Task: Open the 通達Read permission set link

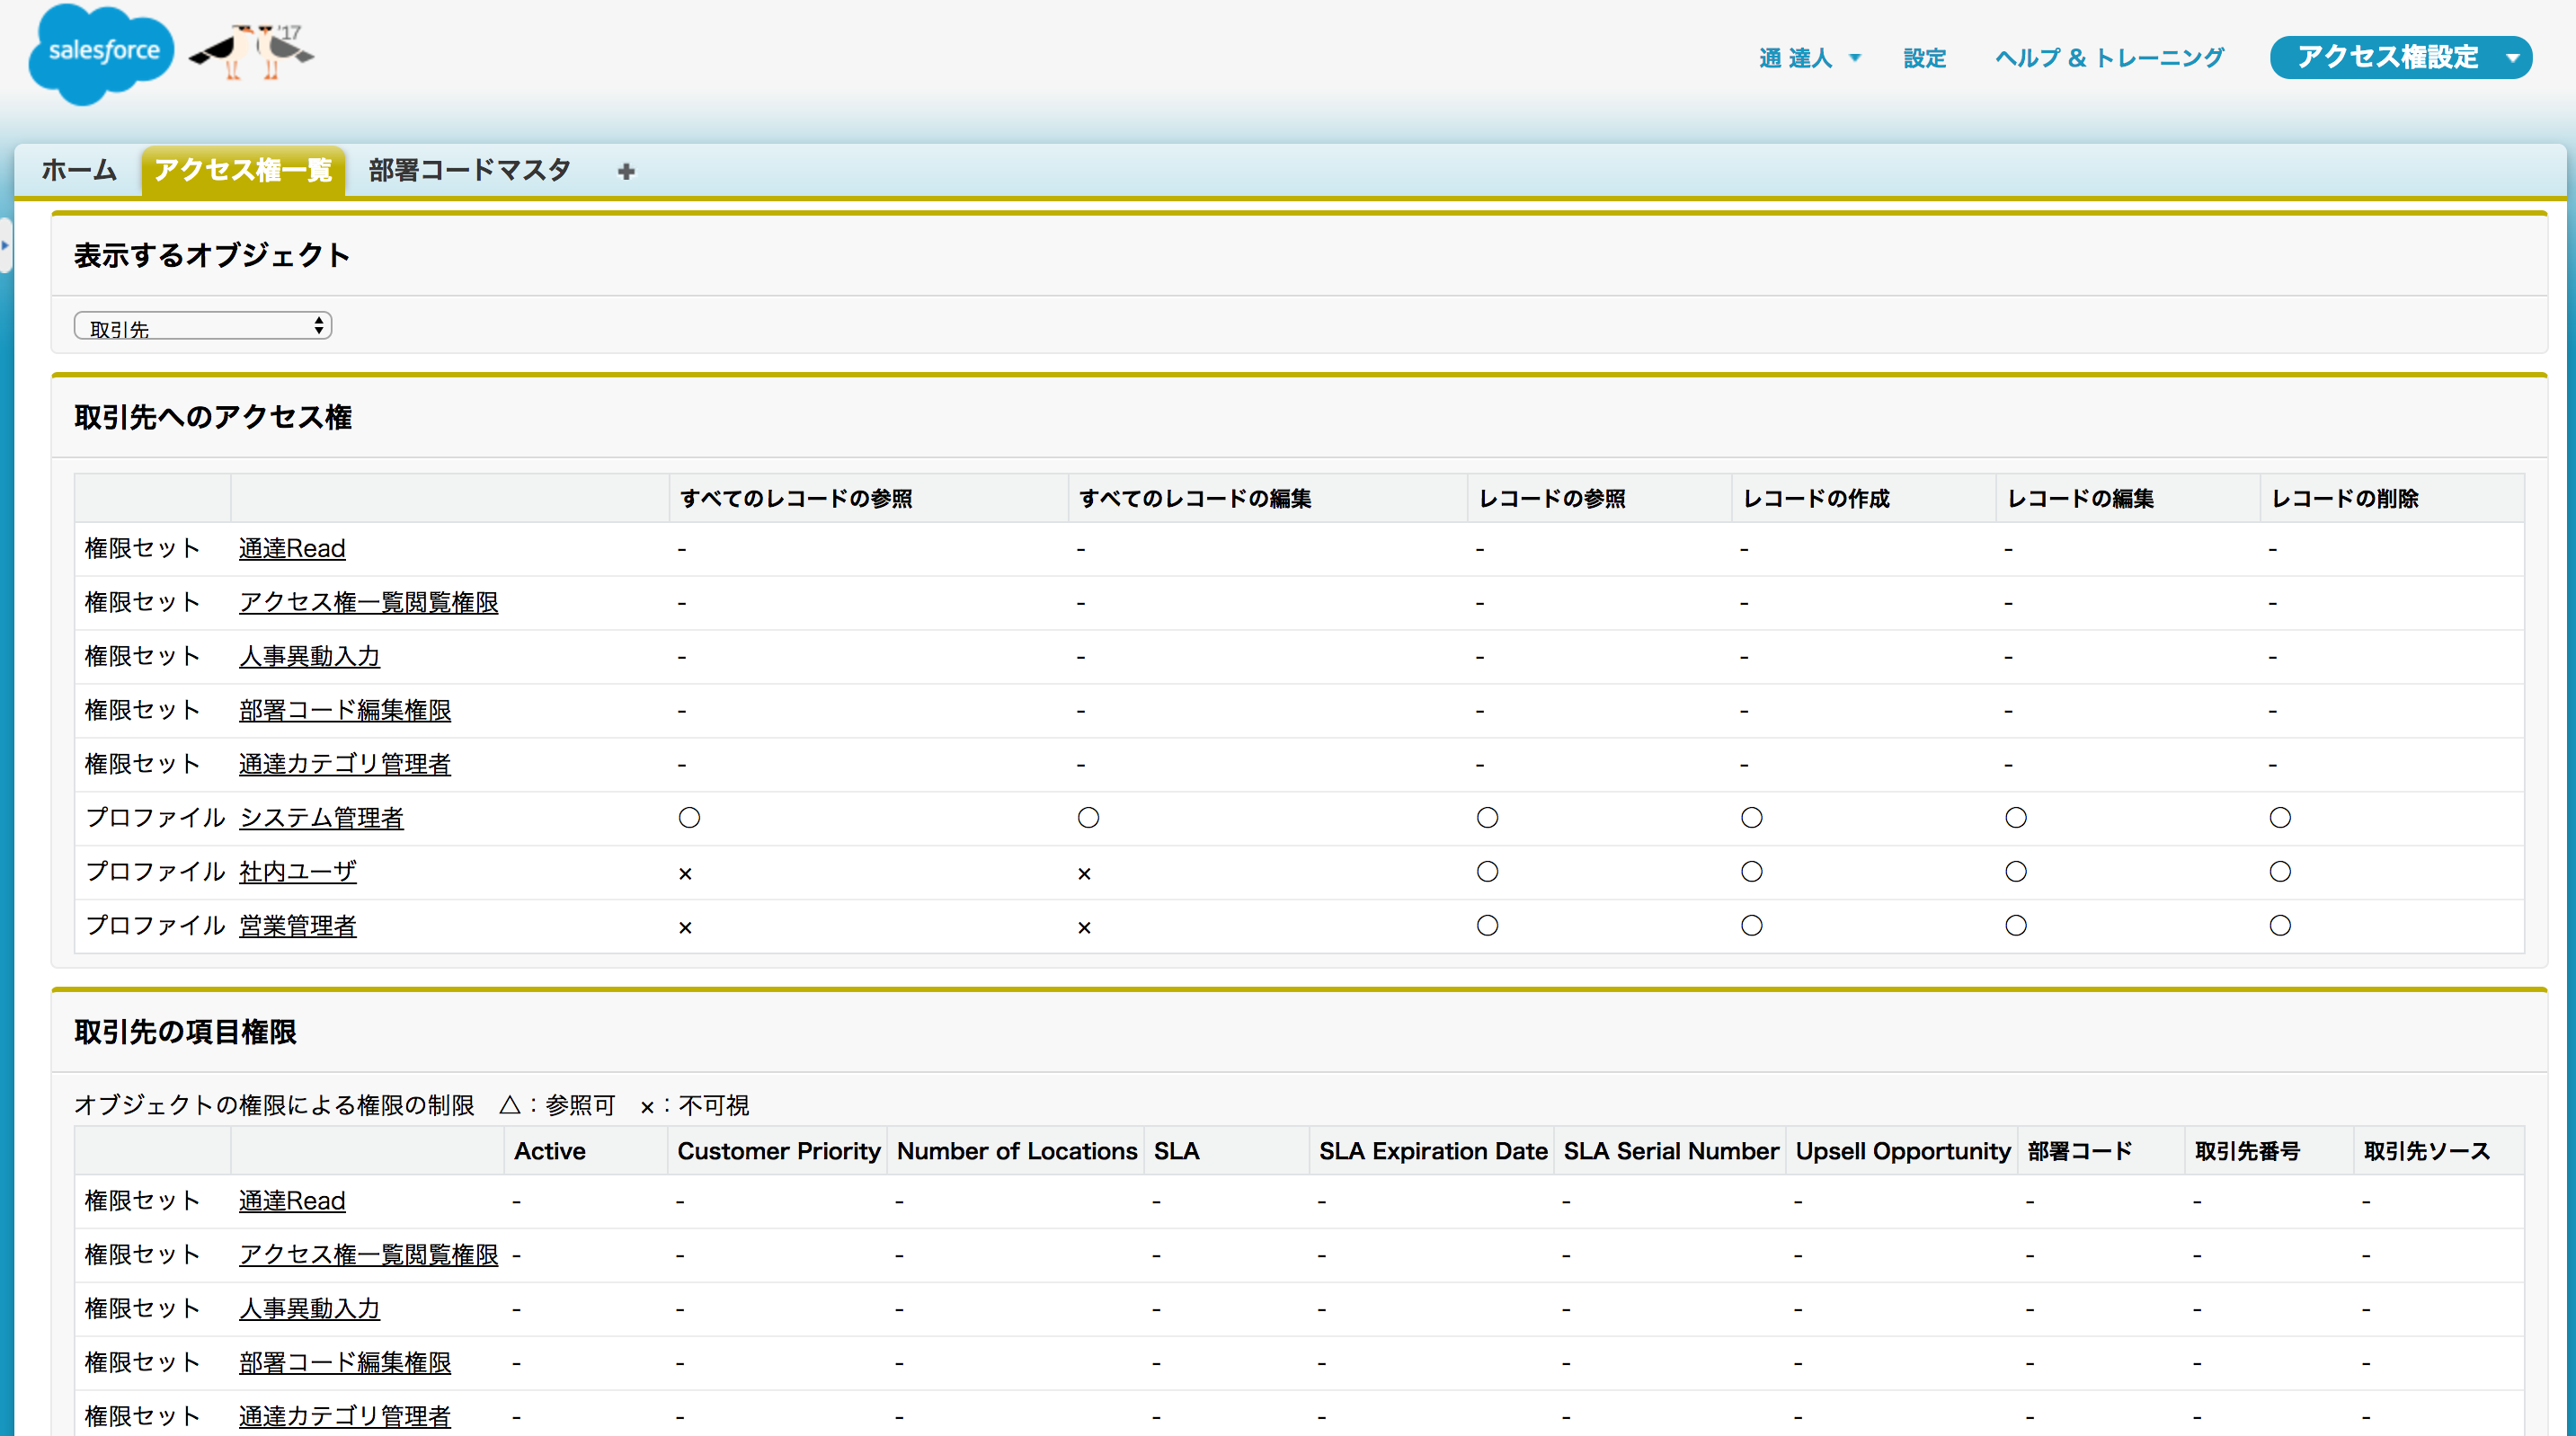Action: [x=291, y=548]
